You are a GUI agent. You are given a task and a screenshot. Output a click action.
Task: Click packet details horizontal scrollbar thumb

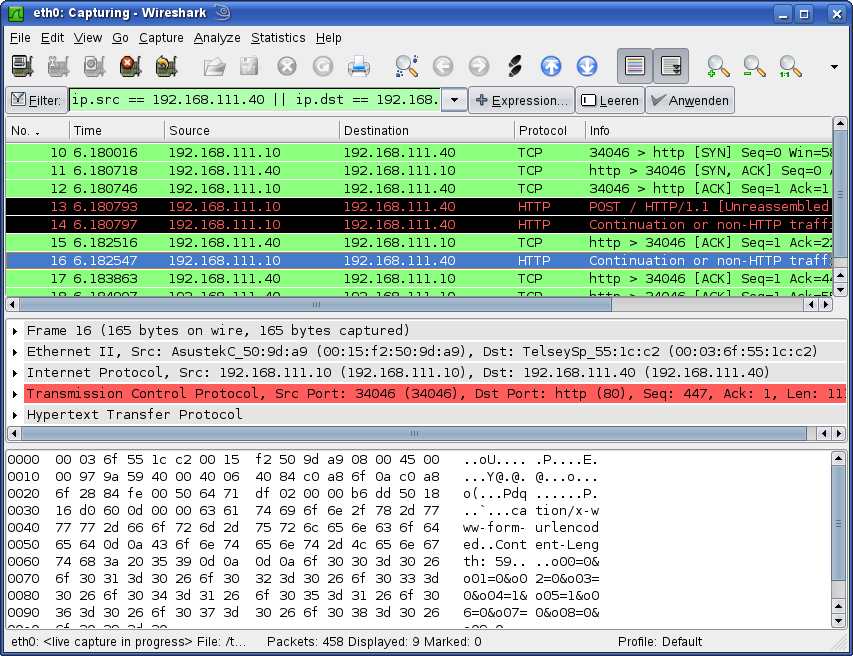click(415, 434)
